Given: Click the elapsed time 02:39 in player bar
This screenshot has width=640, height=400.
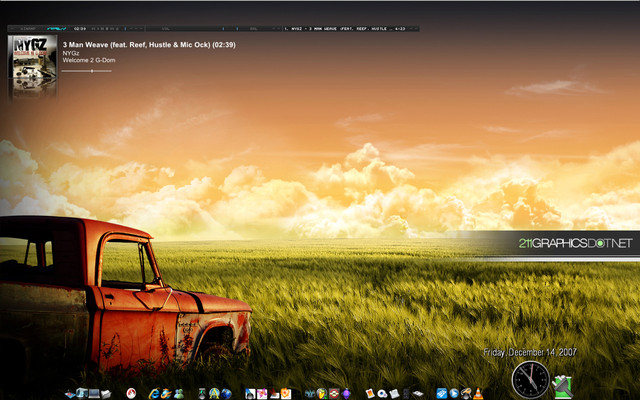Looking at the screenshot, I should click(80, 29).
